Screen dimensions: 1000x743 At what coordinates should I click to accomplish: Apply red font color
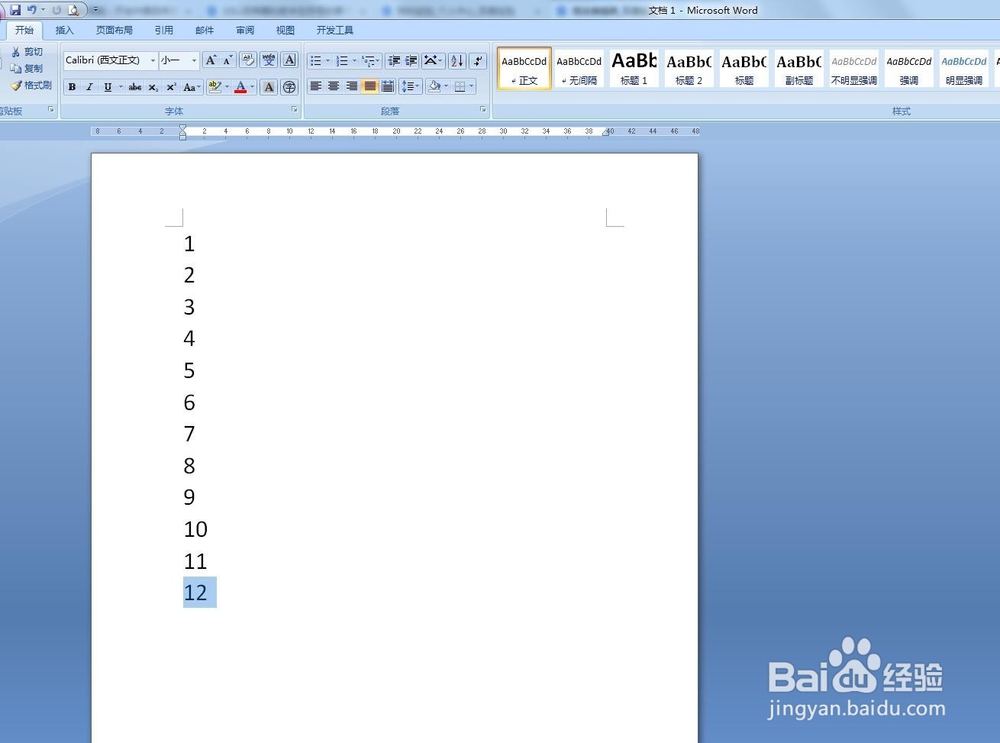[x=240, y=87]
